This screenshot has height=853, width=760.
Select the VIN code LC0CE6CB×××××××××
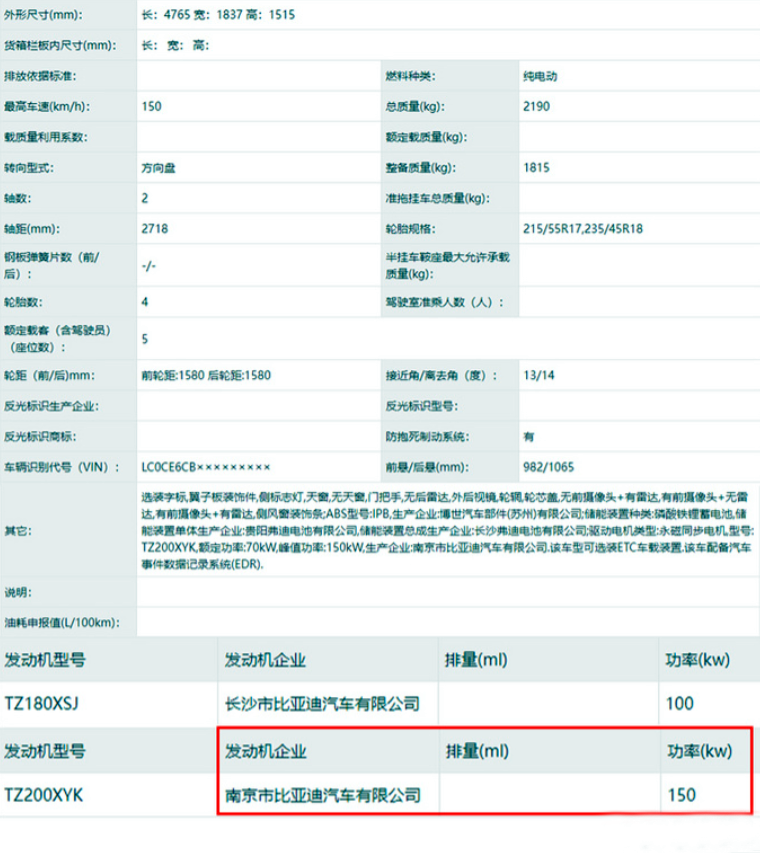tap(207, 466)
